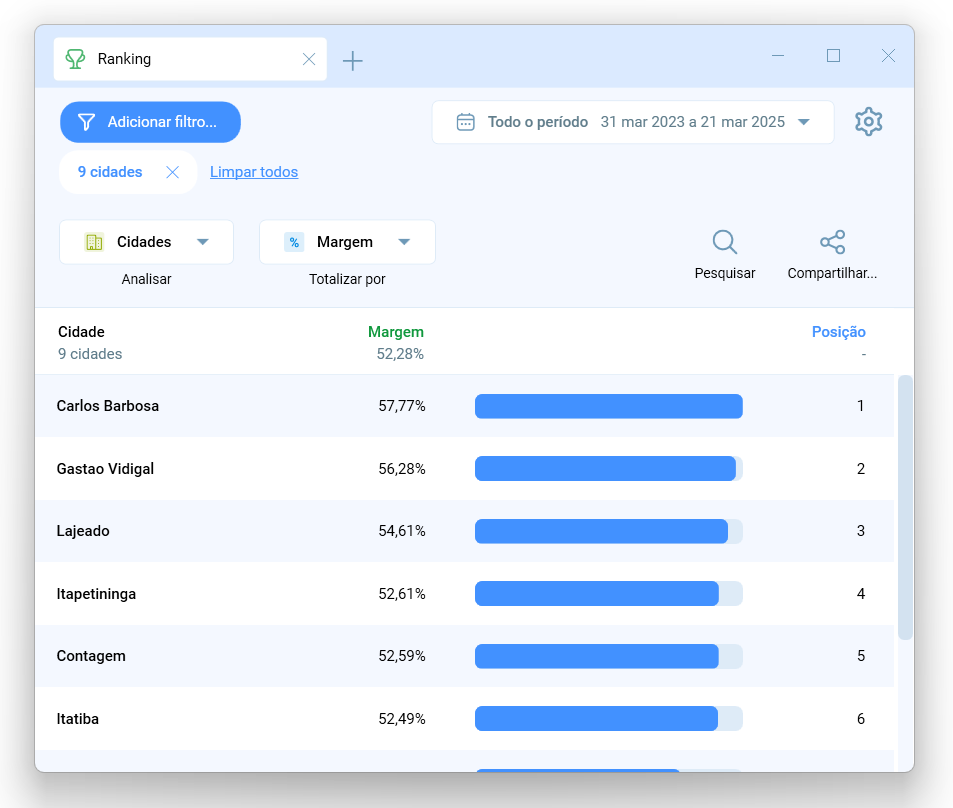Open the Todo o período date dropdown
This screenshot has height=808, width=953.
click(x=633, y=122)
